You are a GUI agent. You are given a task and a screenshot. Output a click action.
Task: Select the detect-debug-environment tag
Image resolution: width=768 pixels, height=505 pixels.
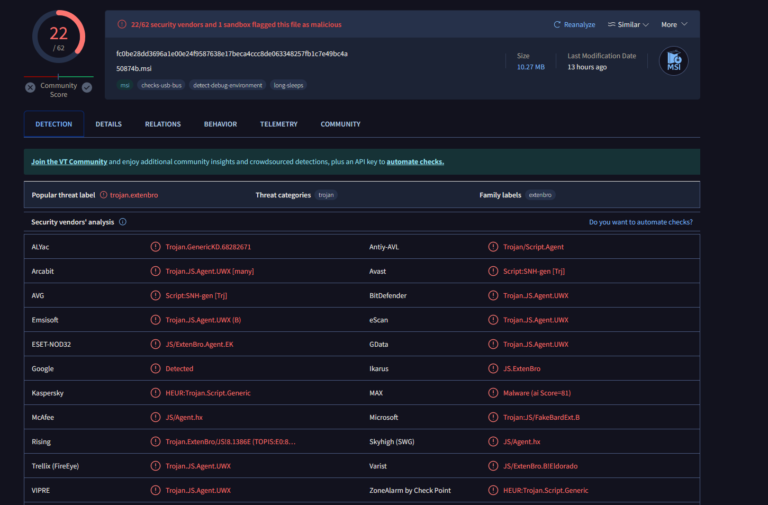(227, 85)
